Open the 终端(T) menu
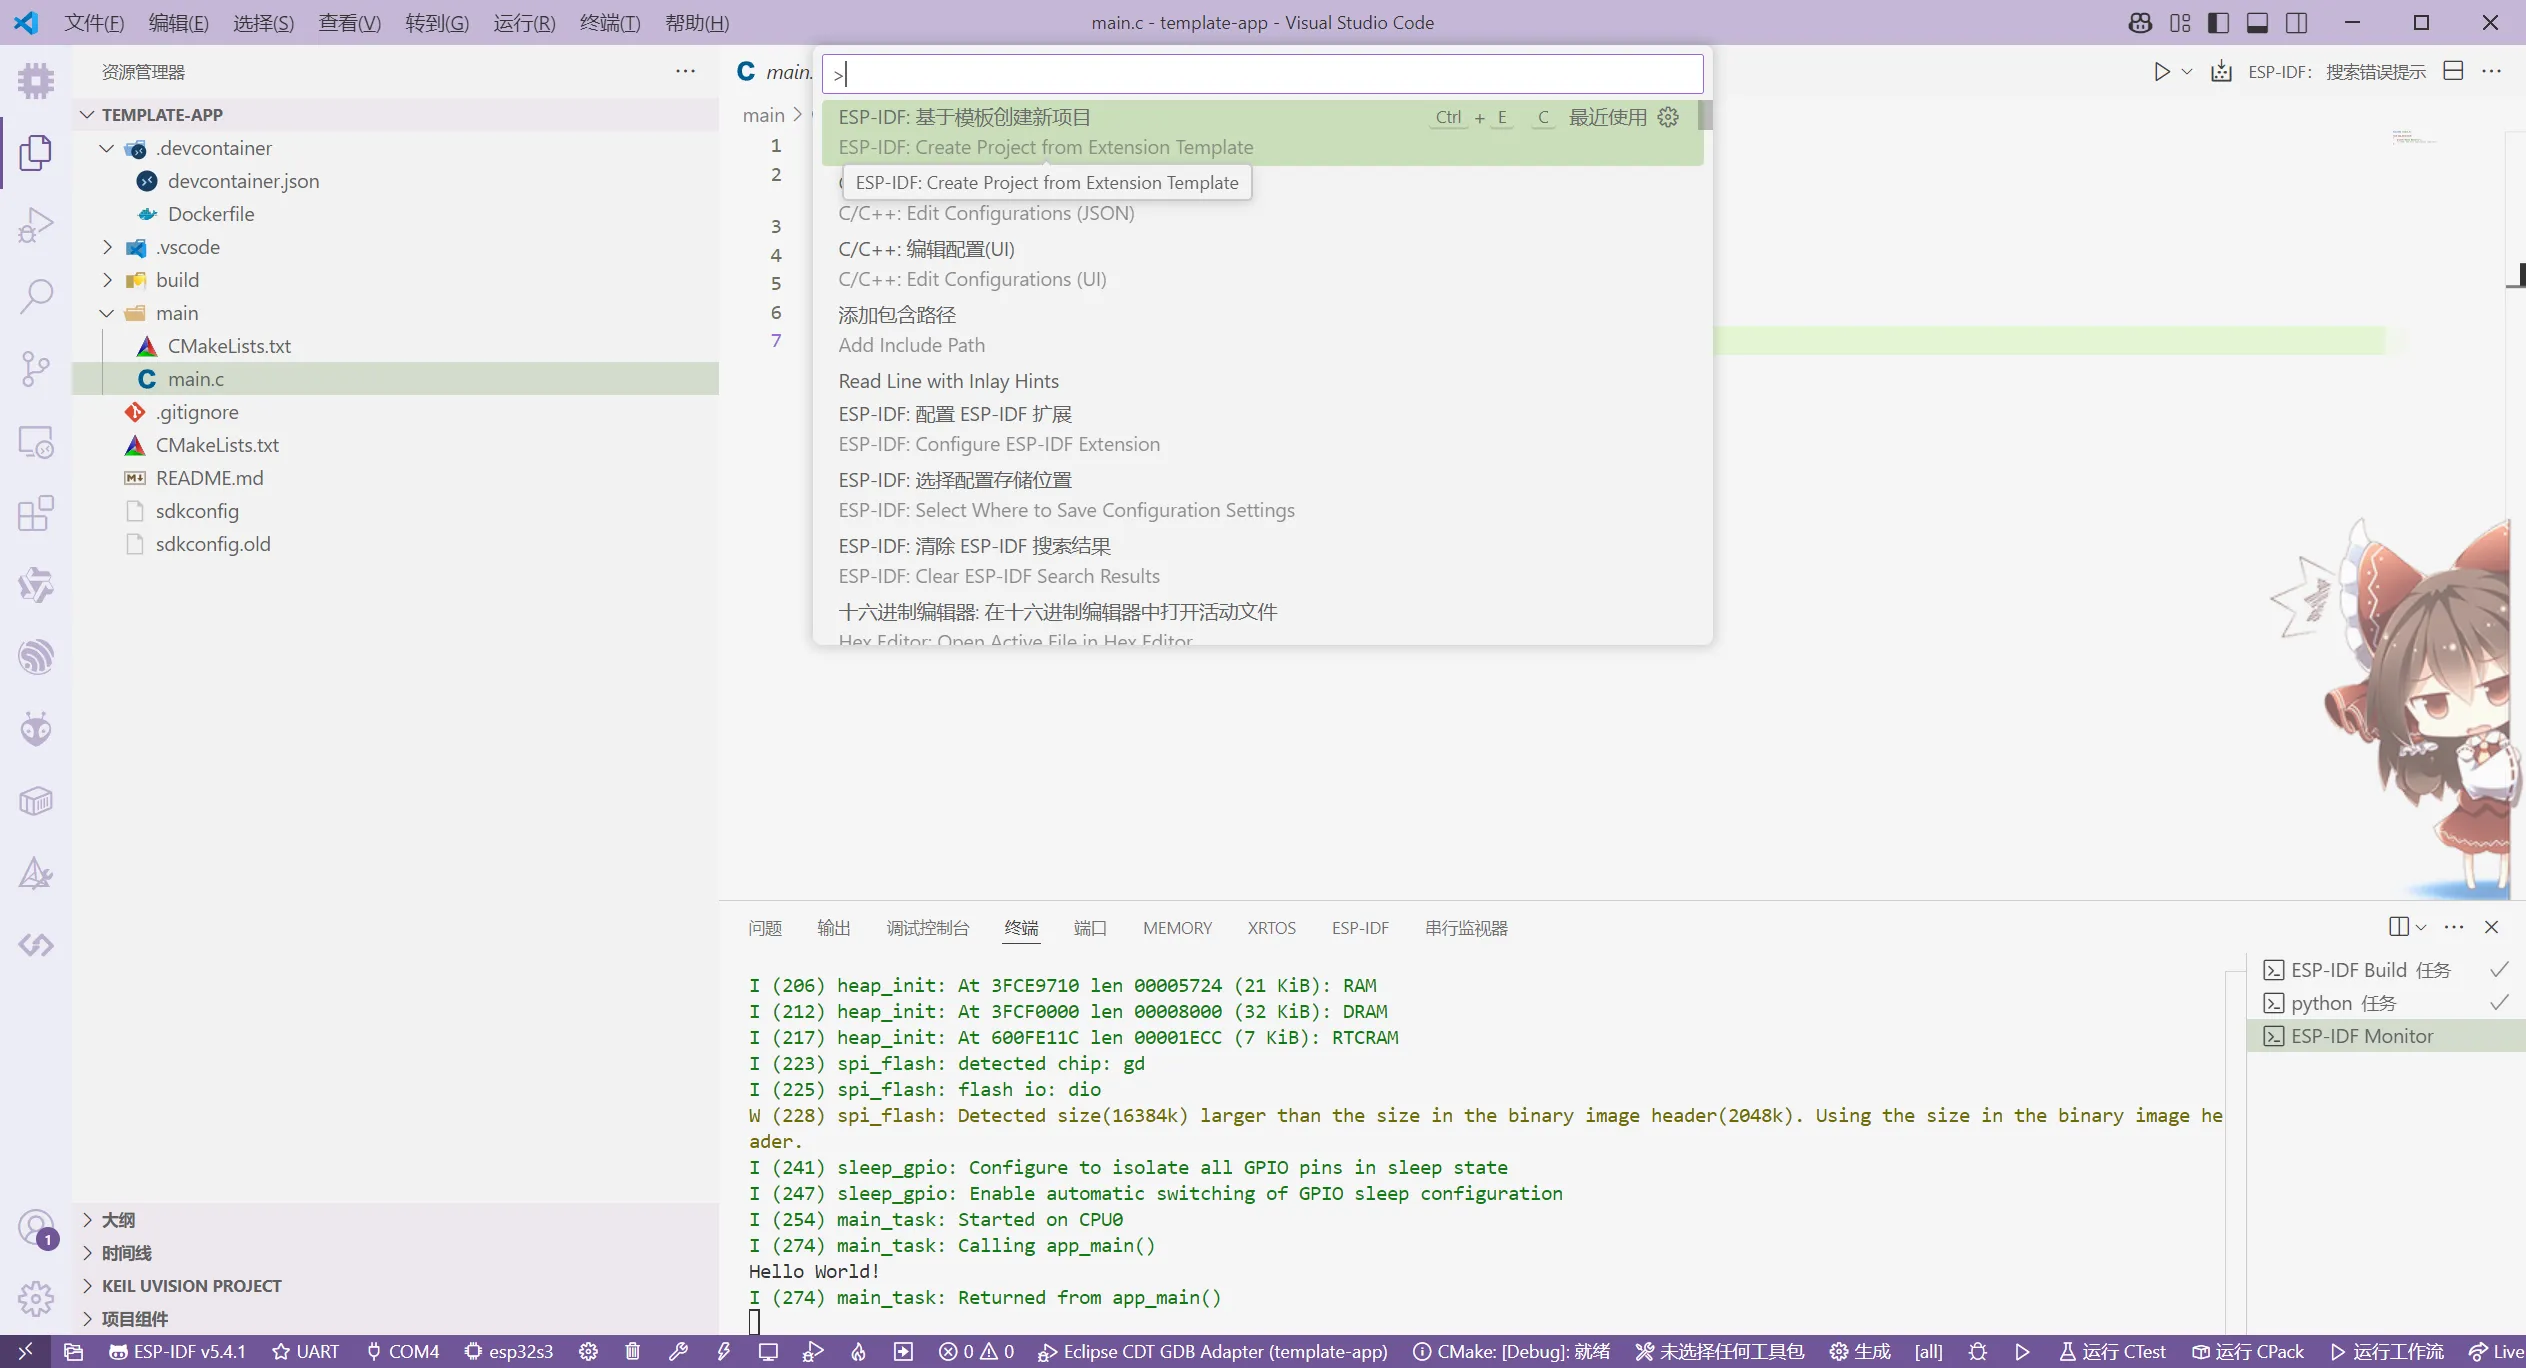The image size is (2526, 1368). [609, 22]
